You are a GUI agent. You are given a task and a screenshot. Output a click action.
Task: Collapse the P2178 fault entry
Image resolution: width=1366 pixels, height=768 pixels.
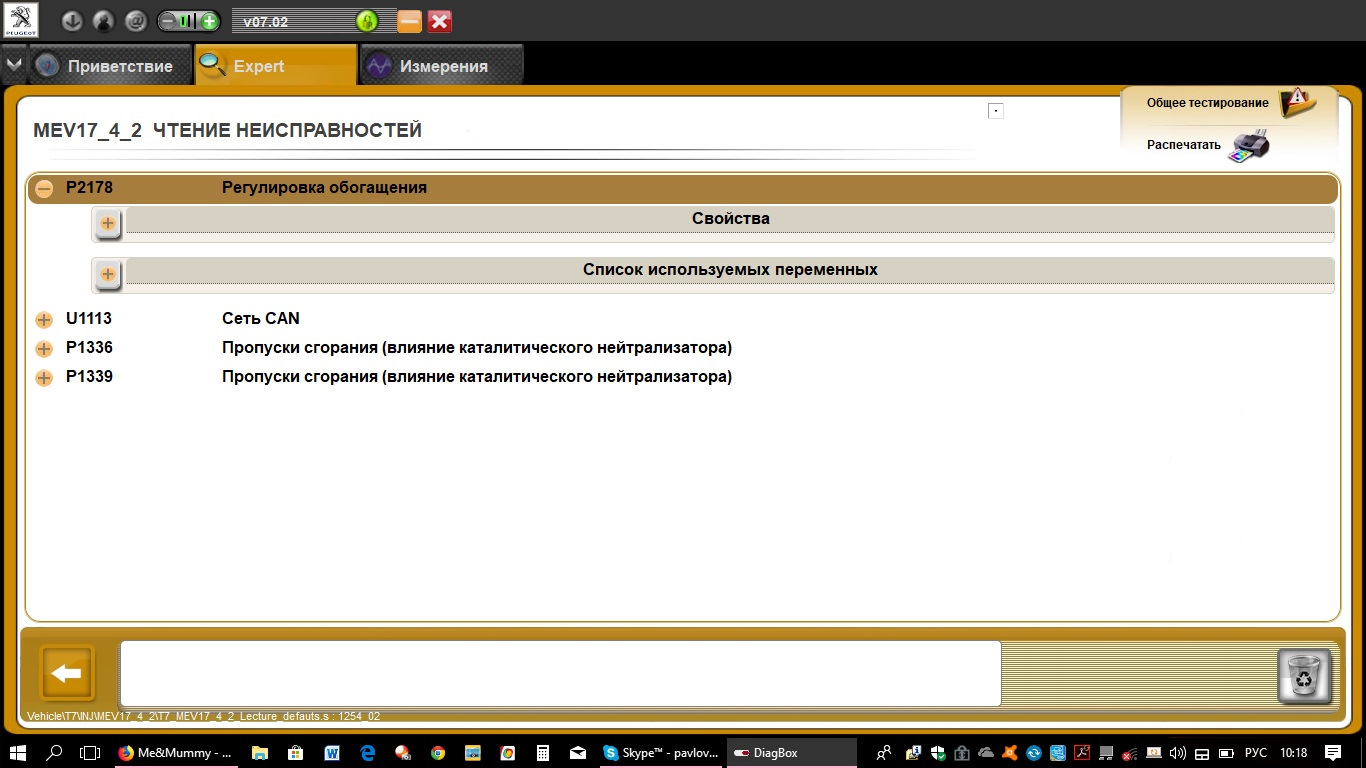(44, 188)
